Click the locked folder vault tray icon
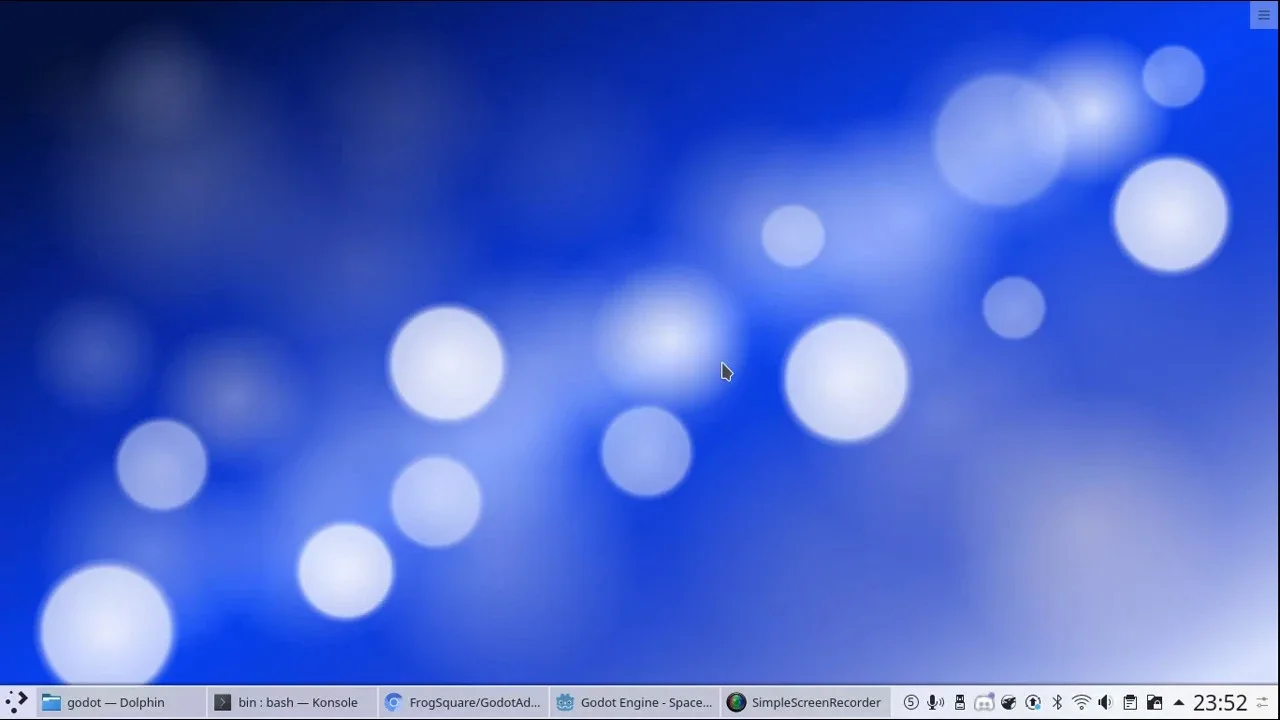Screen dimensions: 1280x720 point(1154,702)
